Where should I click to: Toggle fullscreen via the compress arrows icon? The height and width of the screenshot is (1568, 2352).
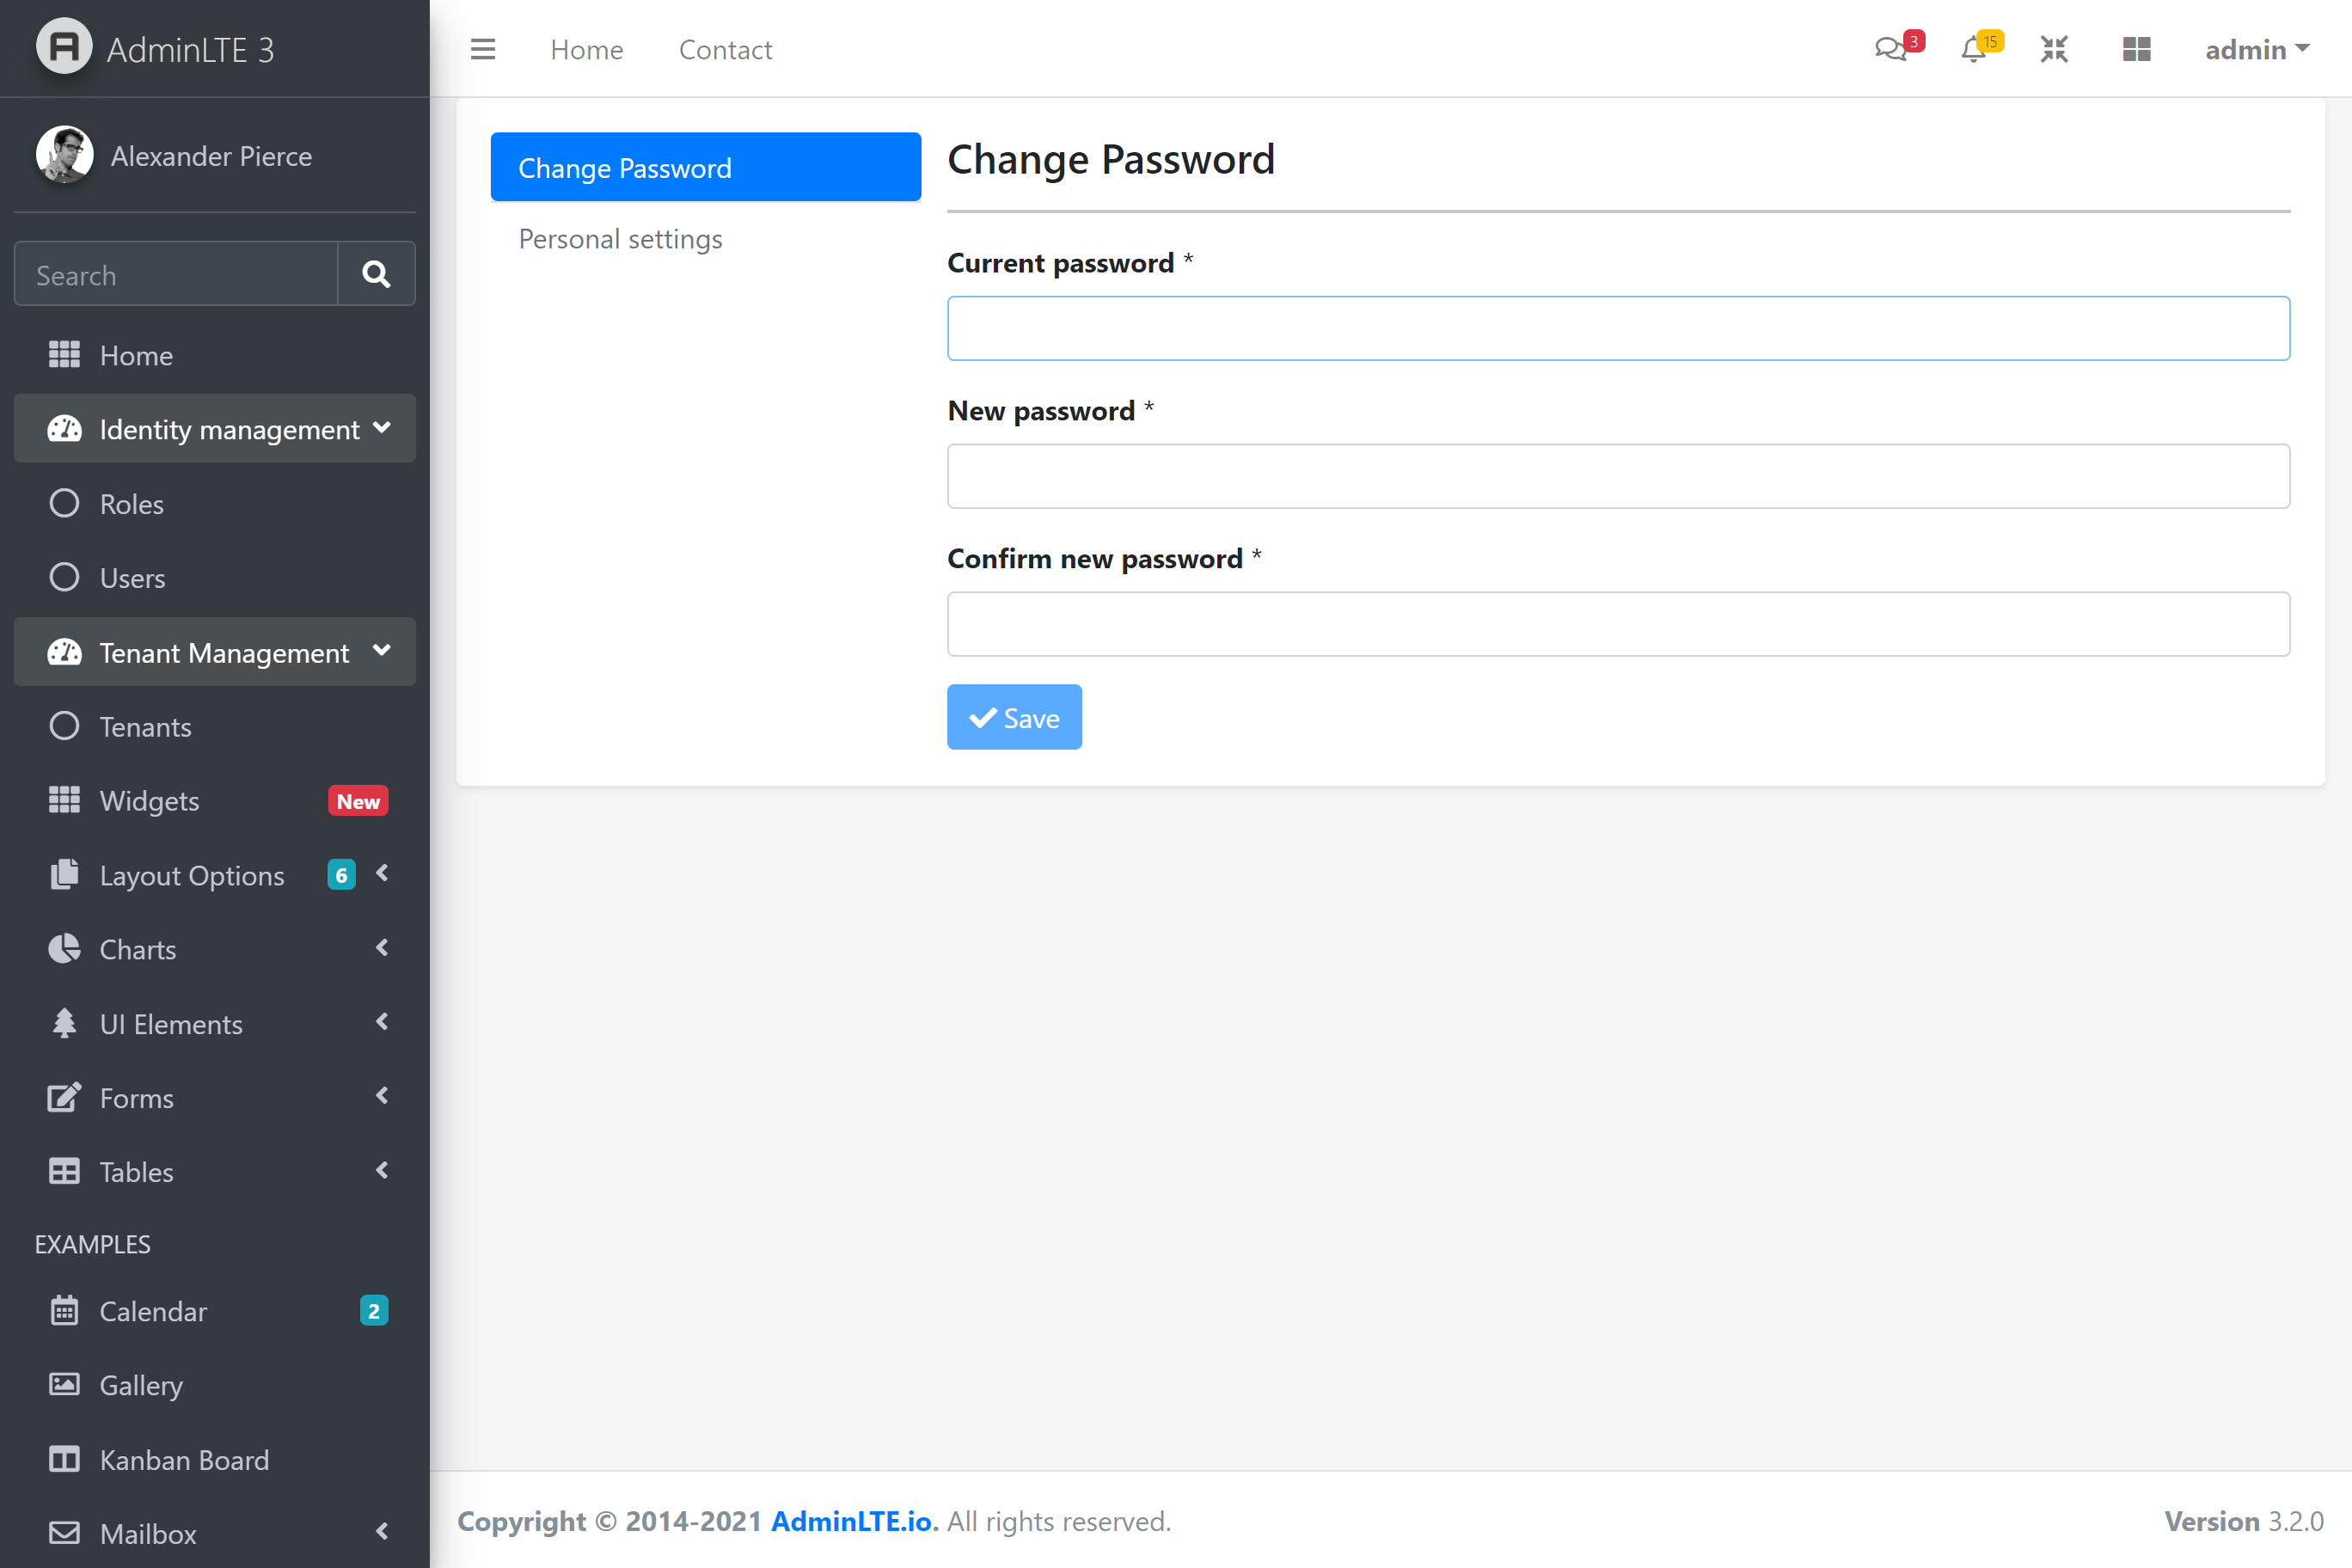pos(2054,49)
